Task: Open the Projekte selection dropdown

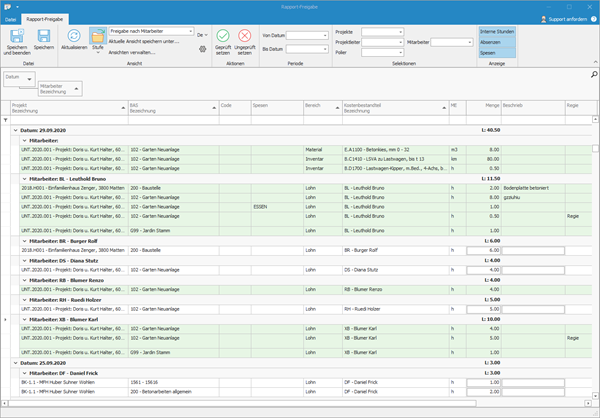Action: [400, 32]
